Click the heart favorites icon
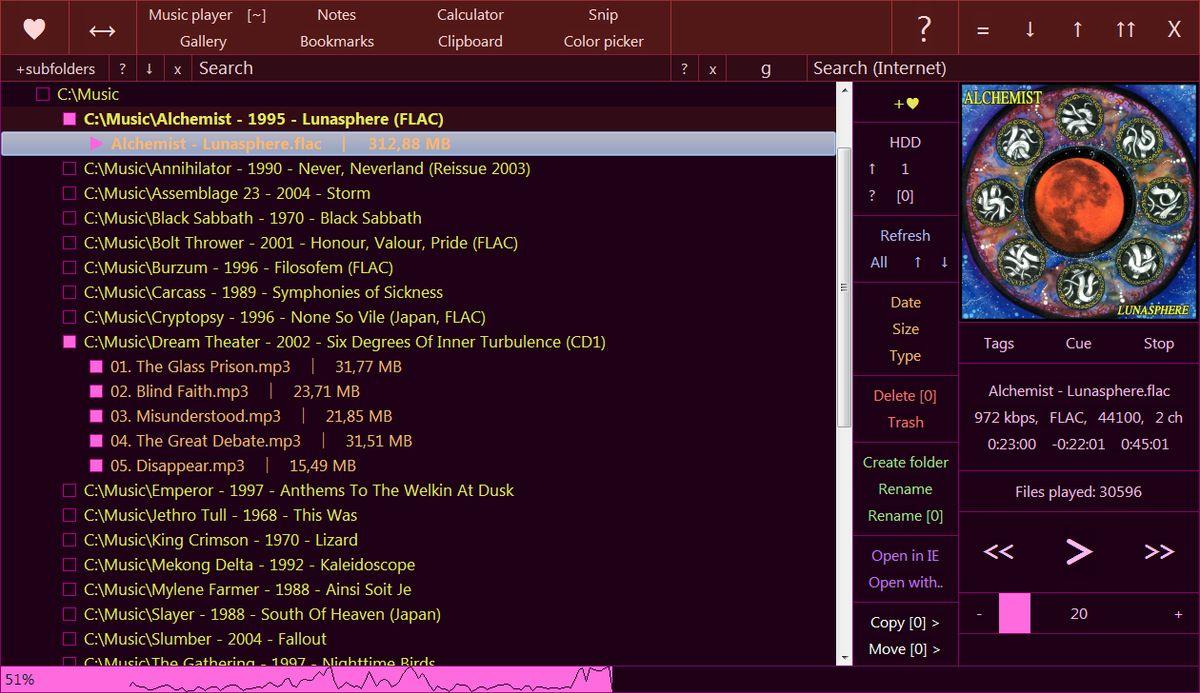The width and height of the screenshot is (1200, 693). pos(34,29)
